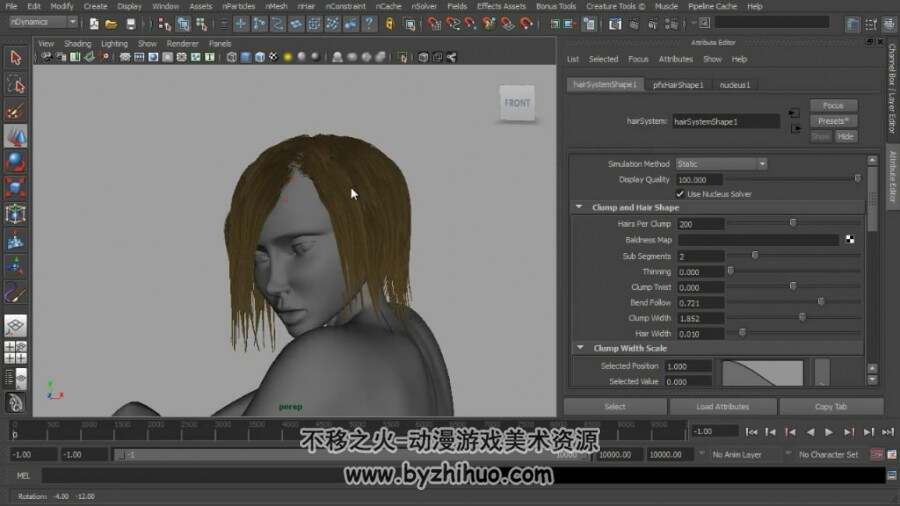Open the nHair menu
The width and height of the screenshot is (900, 506).
point(306,6)
